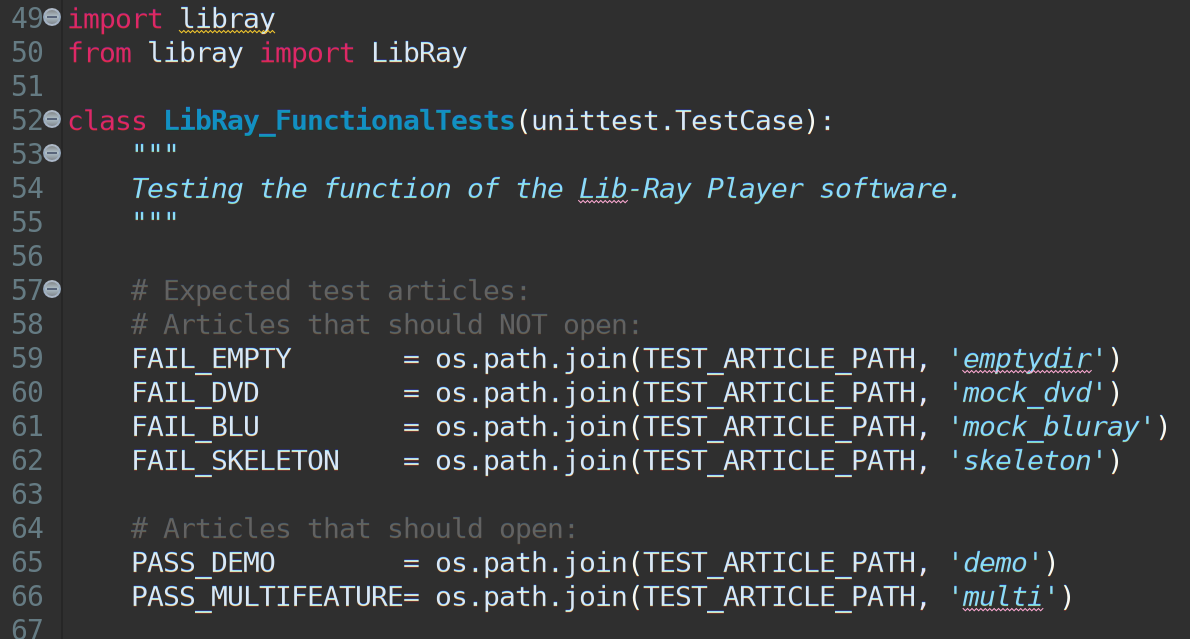Collapse the import block fold marker at line 49
The width and height of the screenshot is (1190, 639).
click(x=53, y=17)
